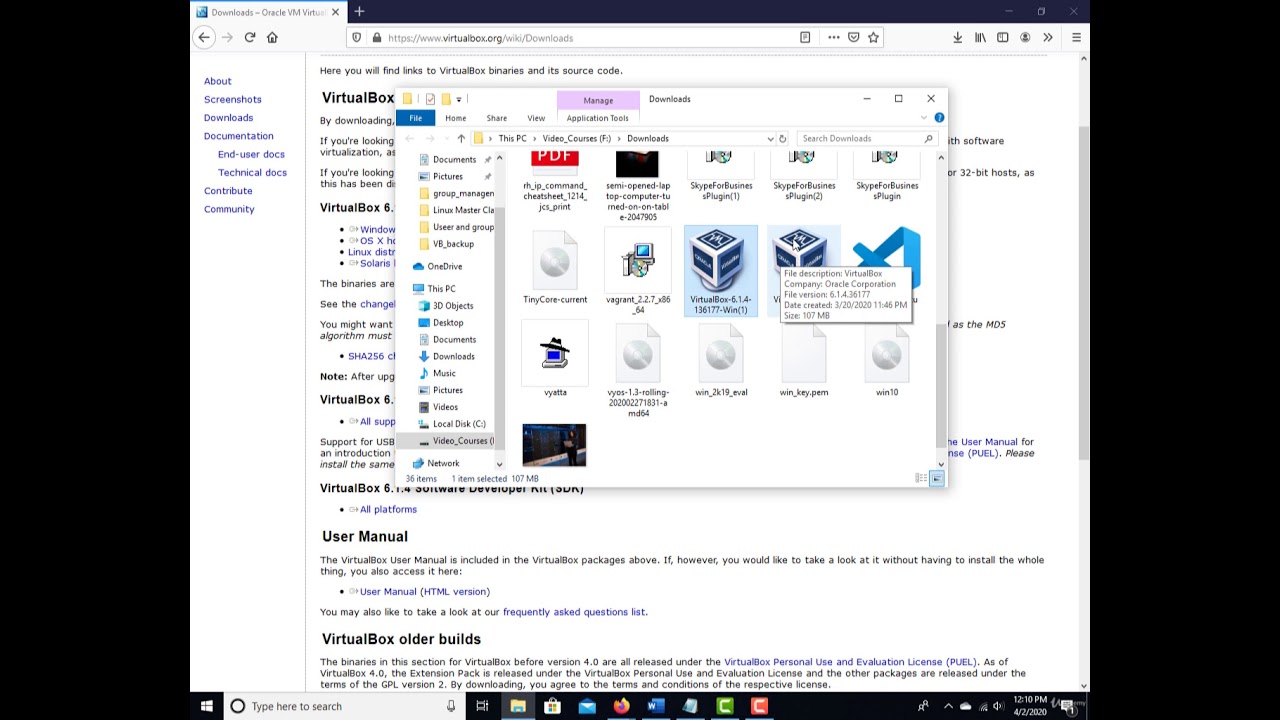Select the TinyCore-current disc image file

[x=555, y=268]
